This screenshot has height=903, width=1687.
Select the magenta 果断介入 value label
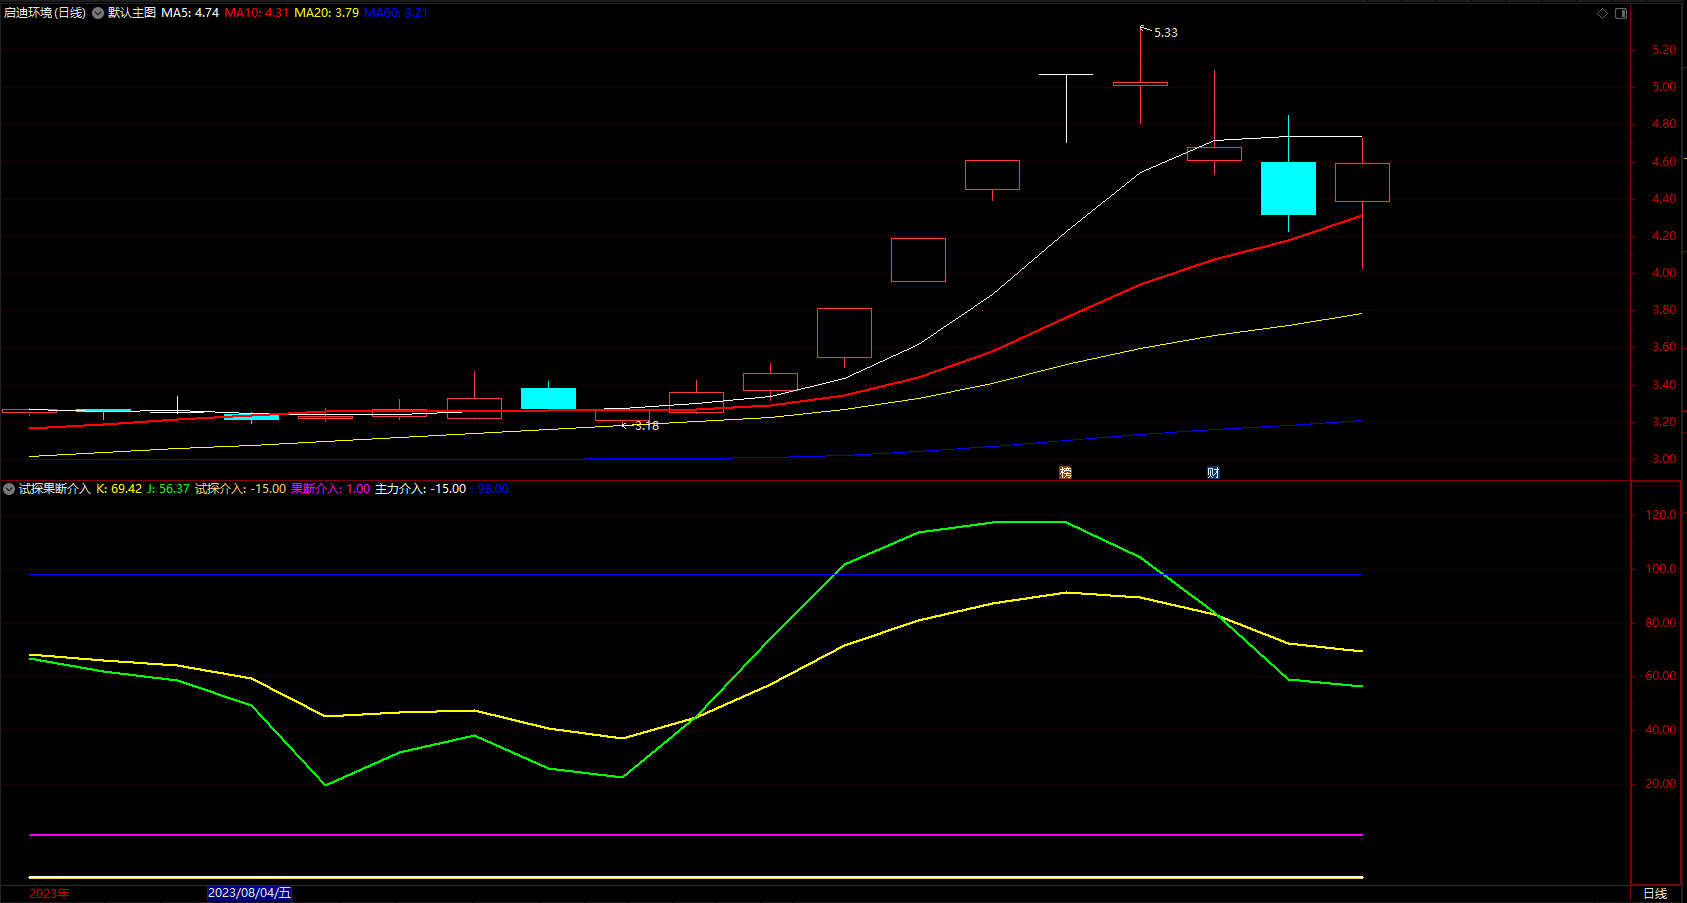pos(331,489)
